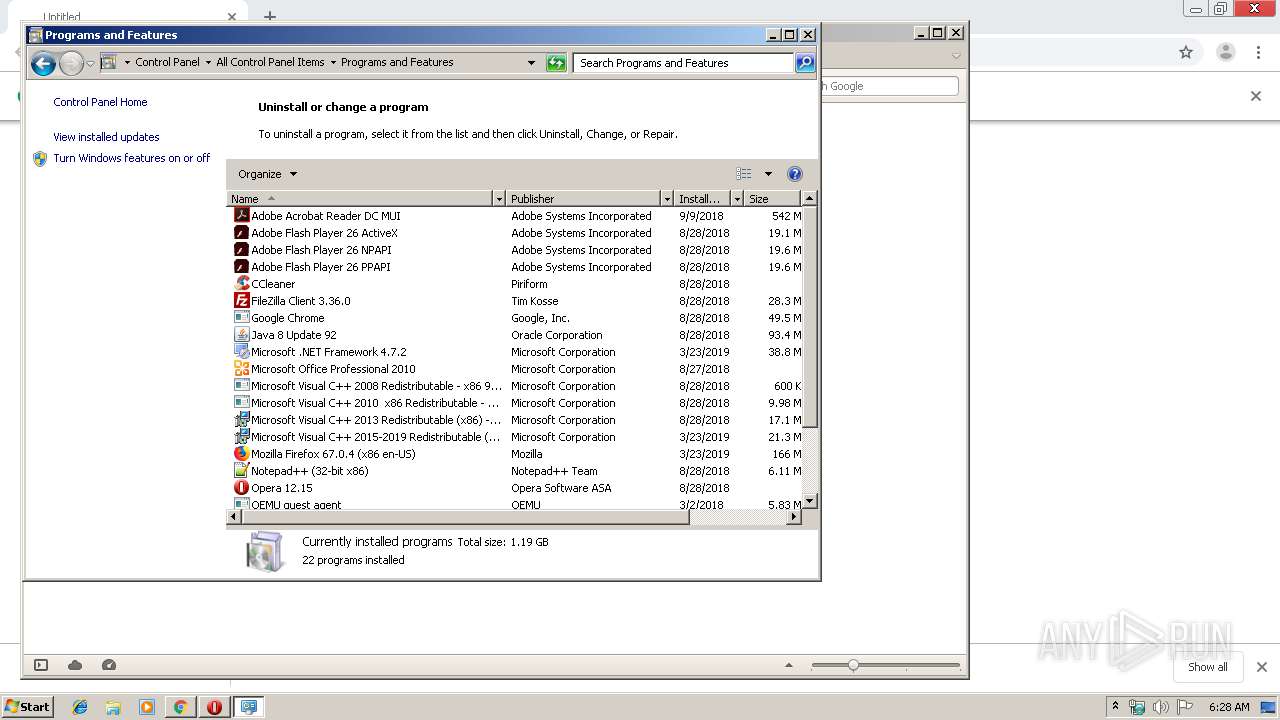Screen dimensions: 1280x720
Task: Click the Action Center flag tray icon
Action: point(1185,707)
